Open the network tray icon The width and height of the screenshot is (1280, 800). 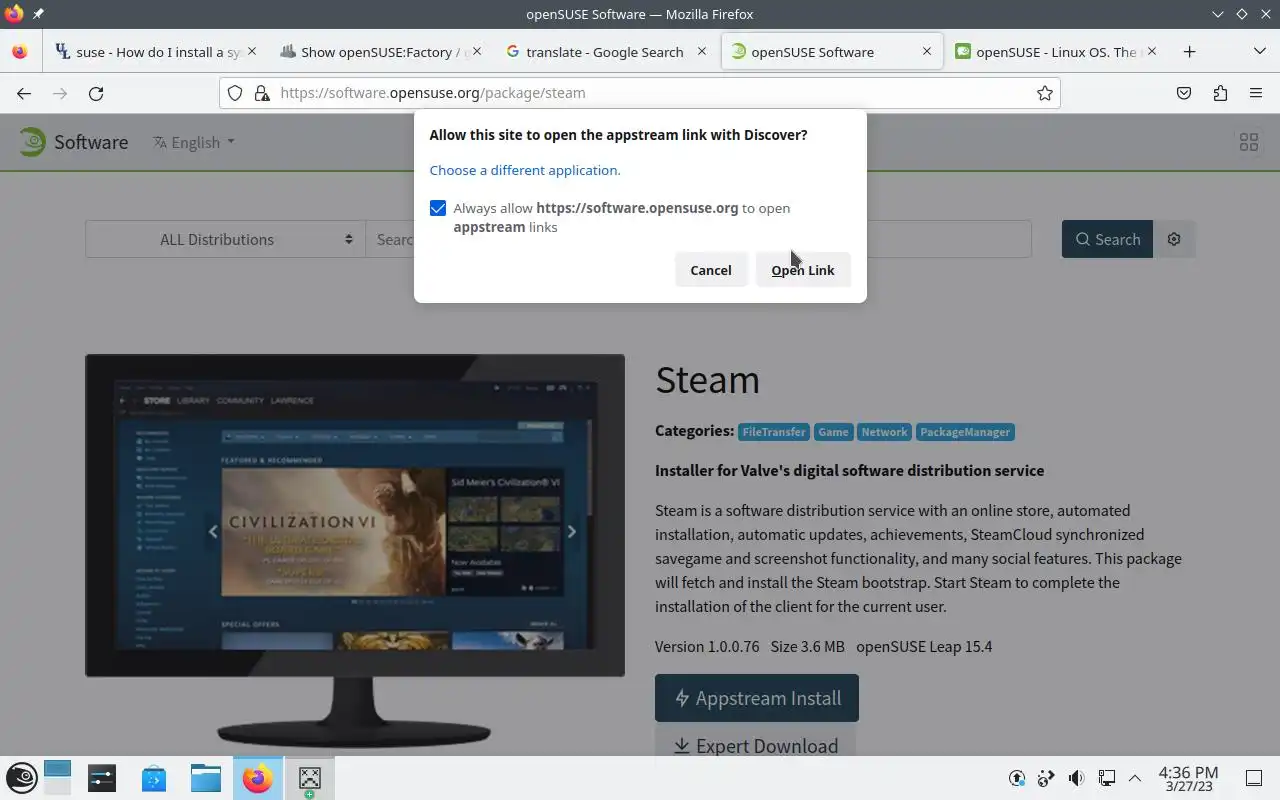(x=1106, y=778)
